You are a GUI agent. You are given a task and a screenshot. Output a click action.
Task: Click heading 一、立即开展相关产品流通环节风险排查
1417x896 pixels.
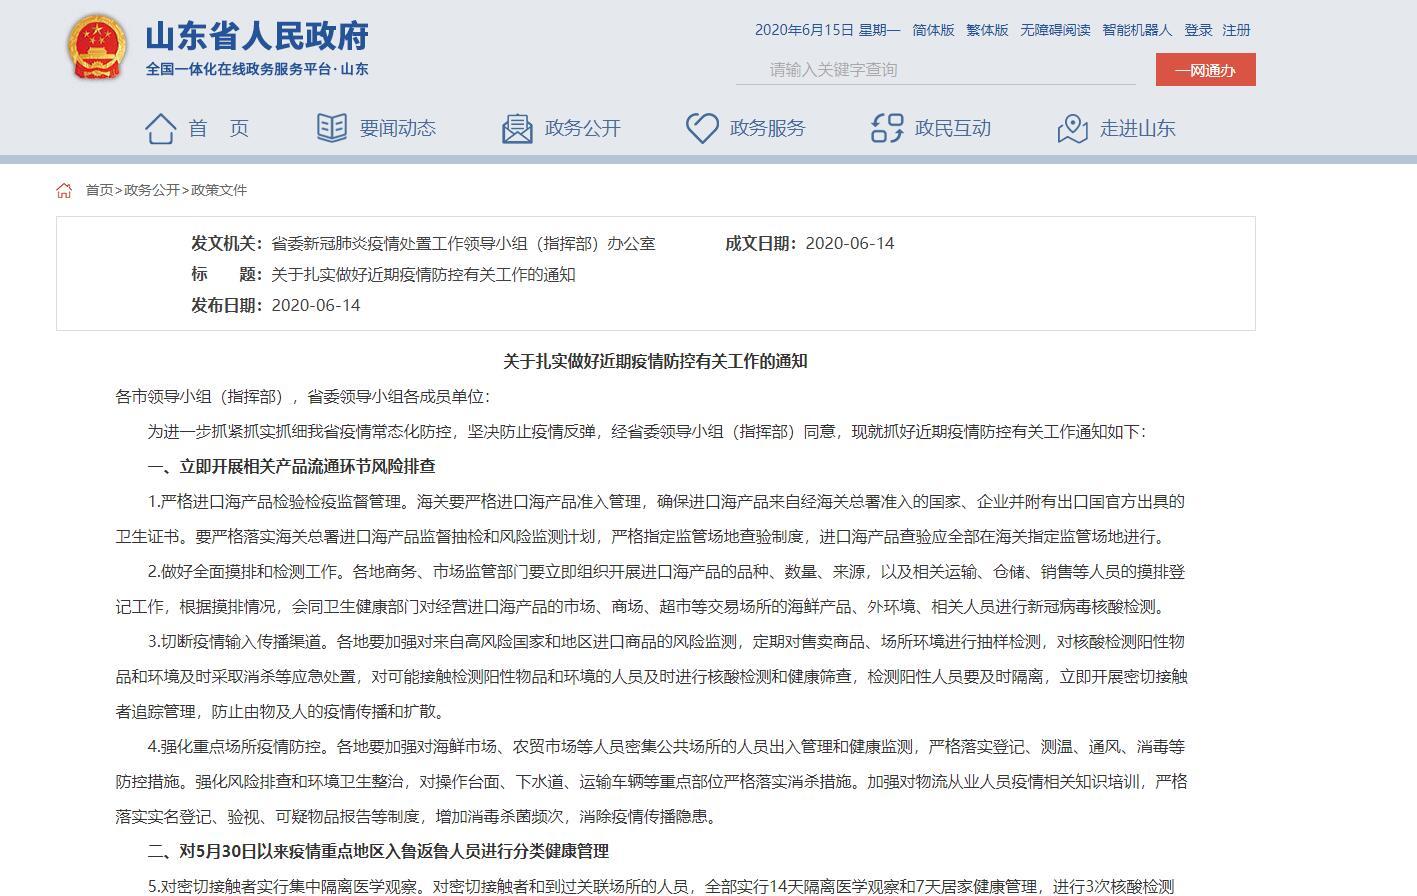pyautogui.click(x=292, y=467)
